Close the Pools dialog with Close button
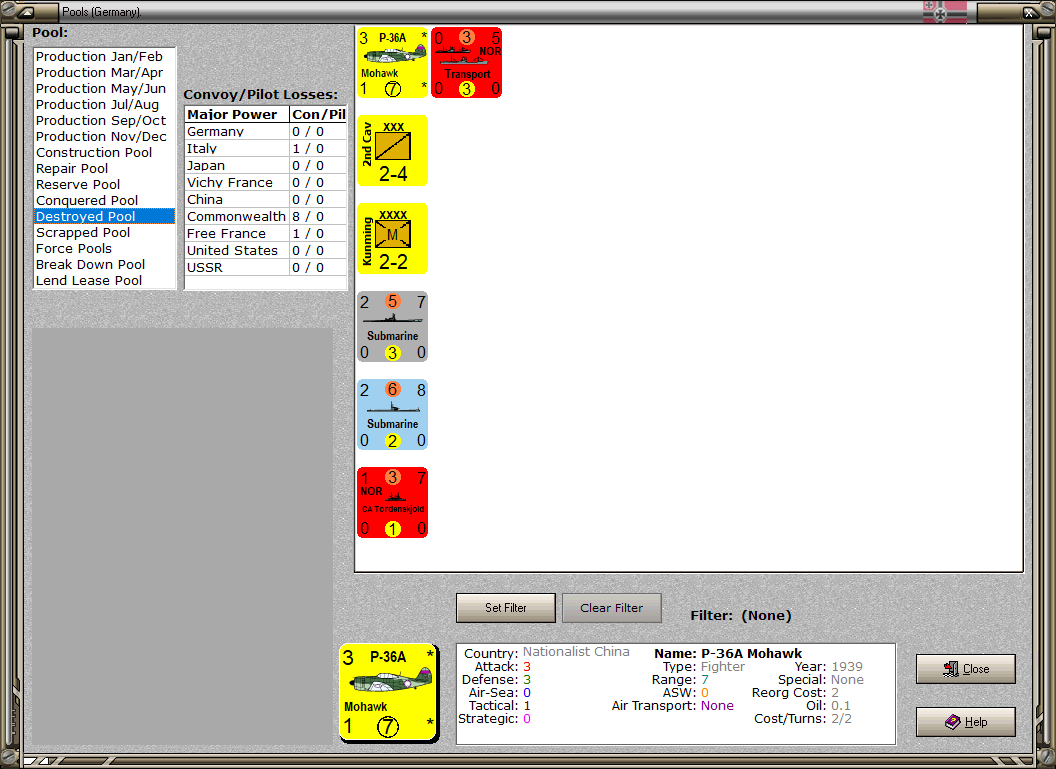This screenshot has width=1056, height=769. click(x=966, y=669)
